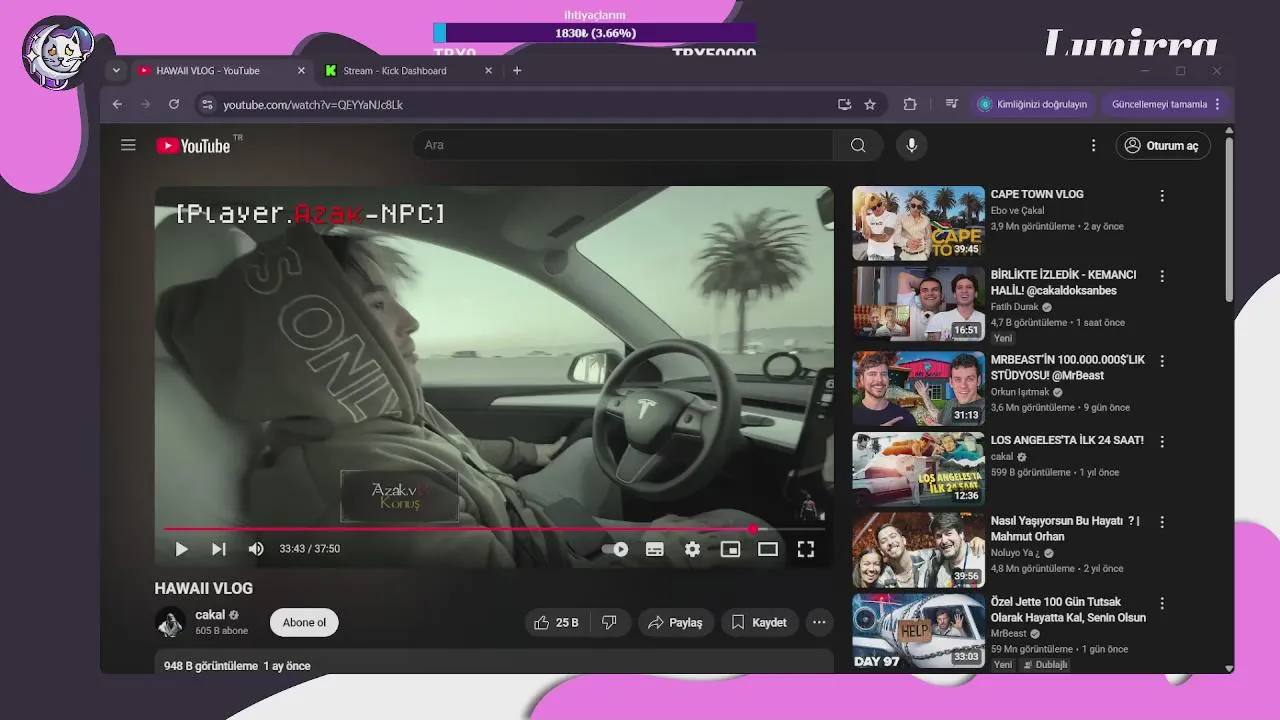Open options menu for Mahmut Orhan video
The width and height of the screenshot is (1280, 720).
(x=1162, y=522)
